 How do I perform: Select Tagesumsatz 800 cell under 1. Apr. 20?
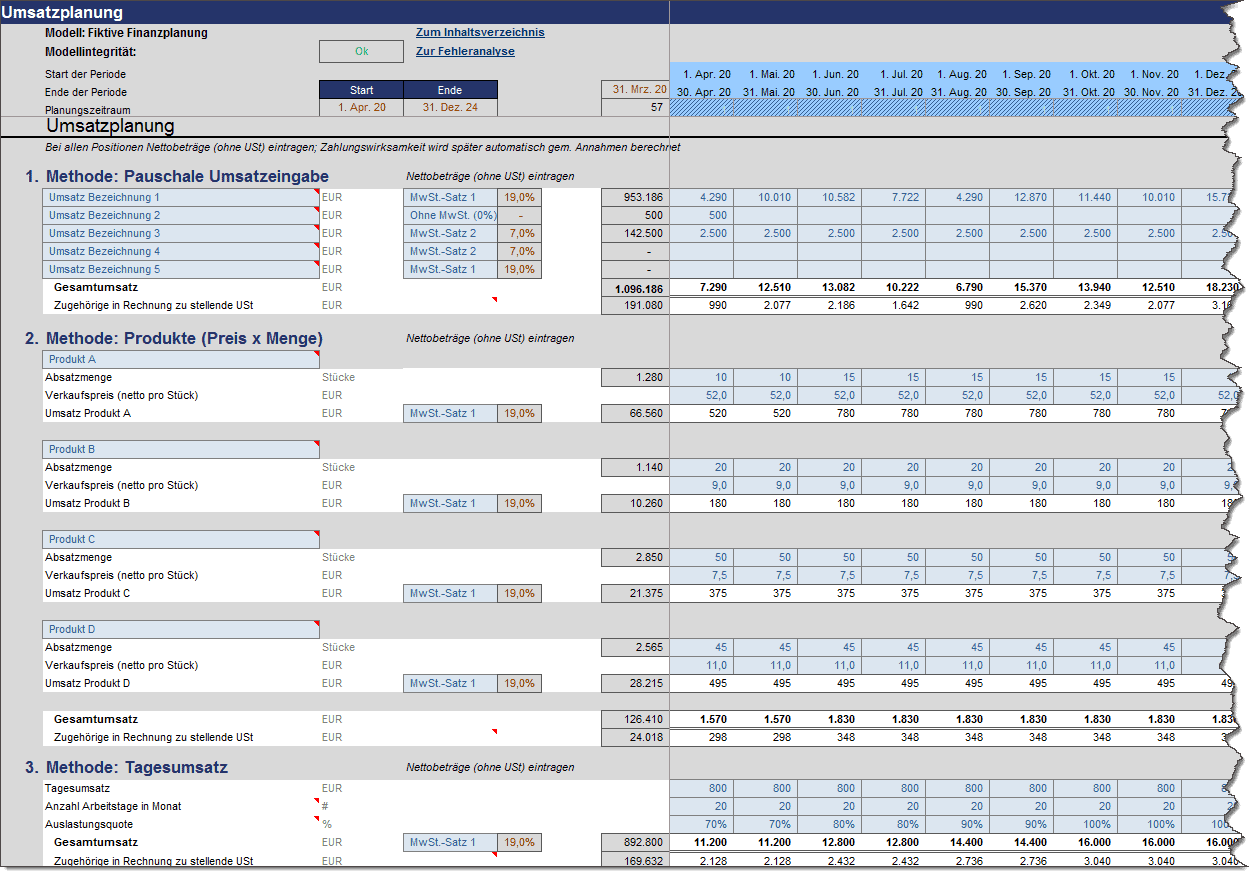(x=701, y=789)
